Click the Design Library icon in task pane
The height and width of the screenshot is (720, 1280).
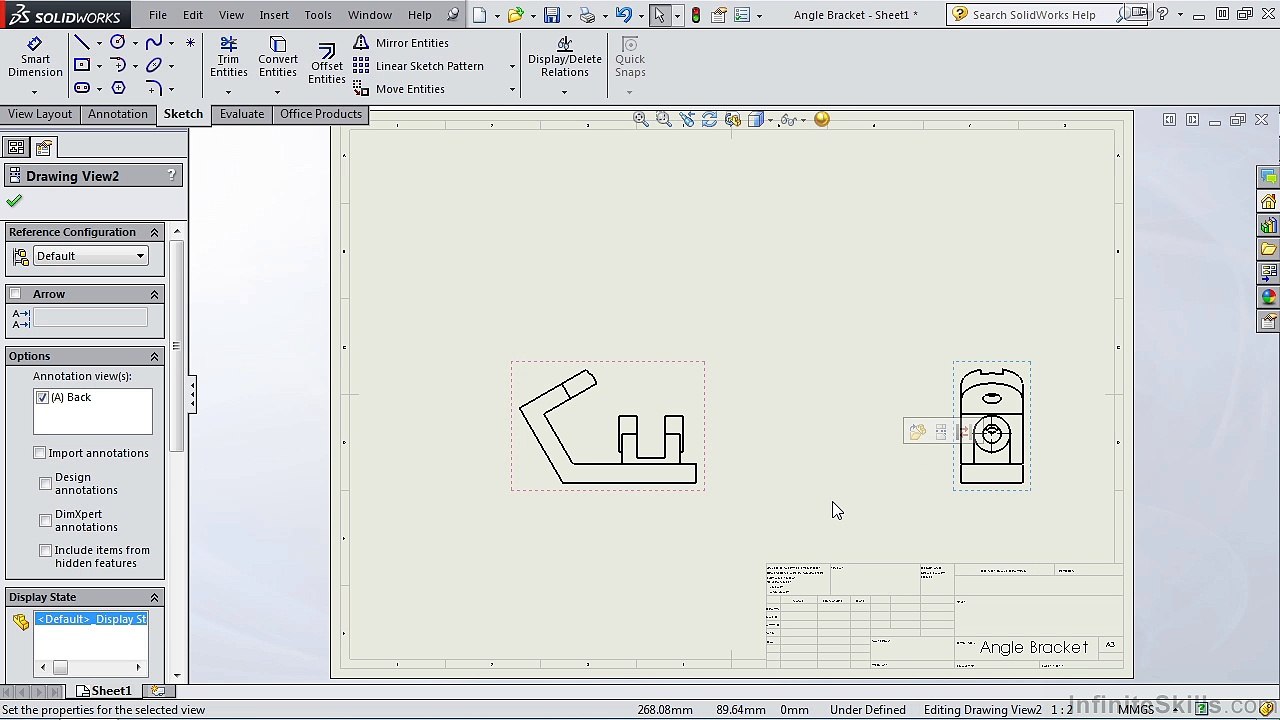click(1268, 226)
